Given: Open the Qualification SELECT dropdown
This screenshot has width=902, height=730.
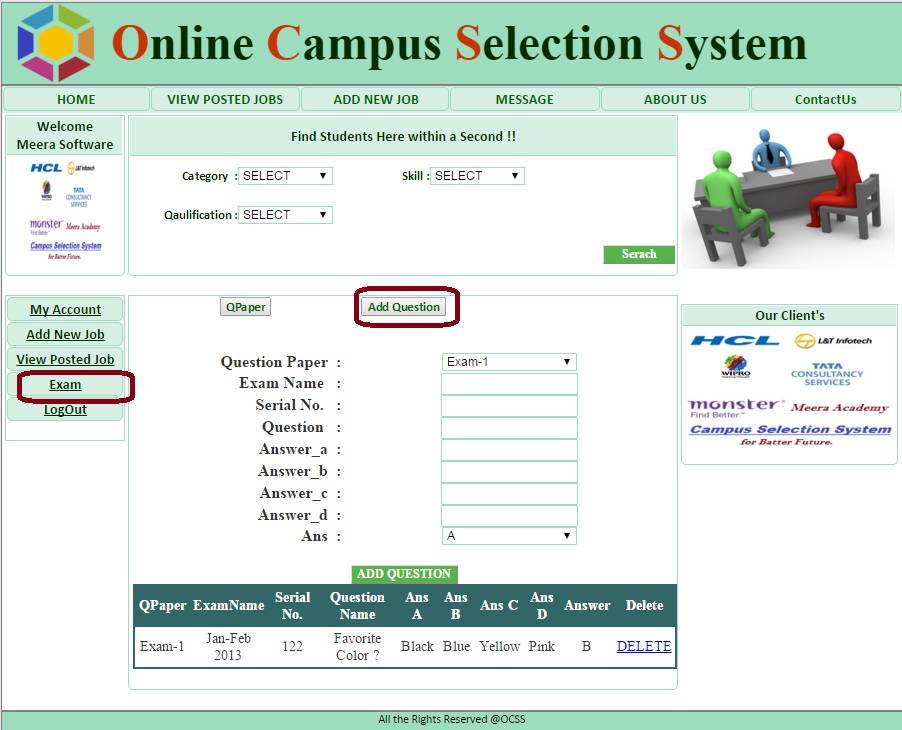Looking at the screenshot, I should point(285,214).
